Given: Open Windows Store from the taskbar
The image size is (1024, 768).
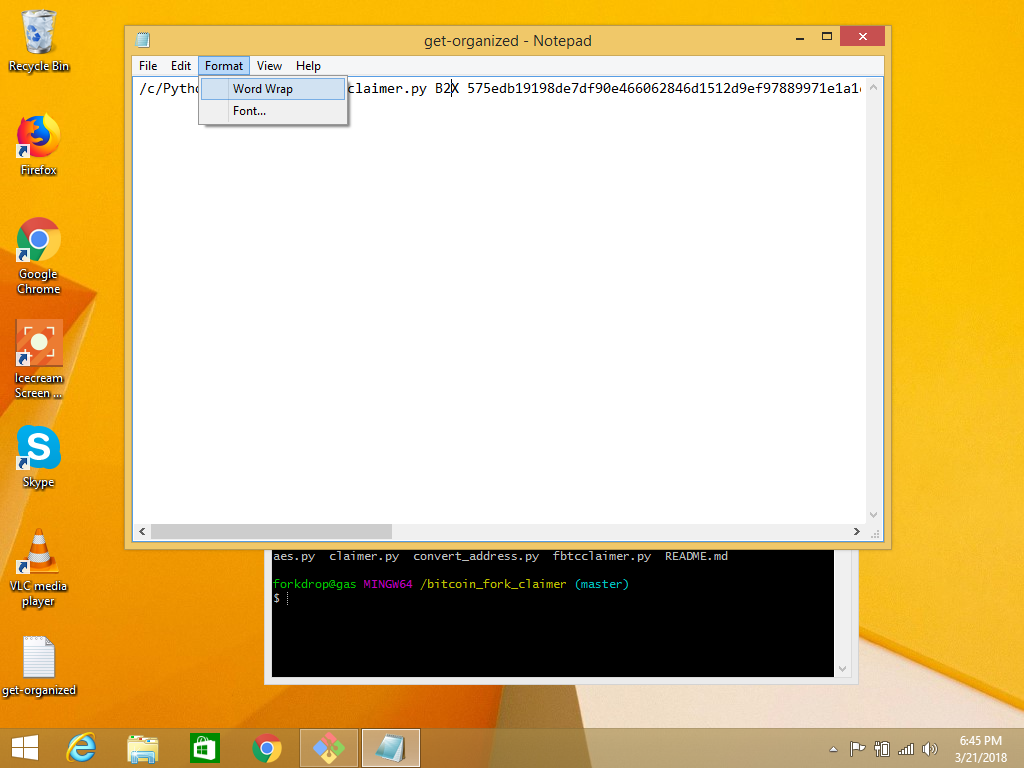Looking at the screenshot, I should (204, 748).
